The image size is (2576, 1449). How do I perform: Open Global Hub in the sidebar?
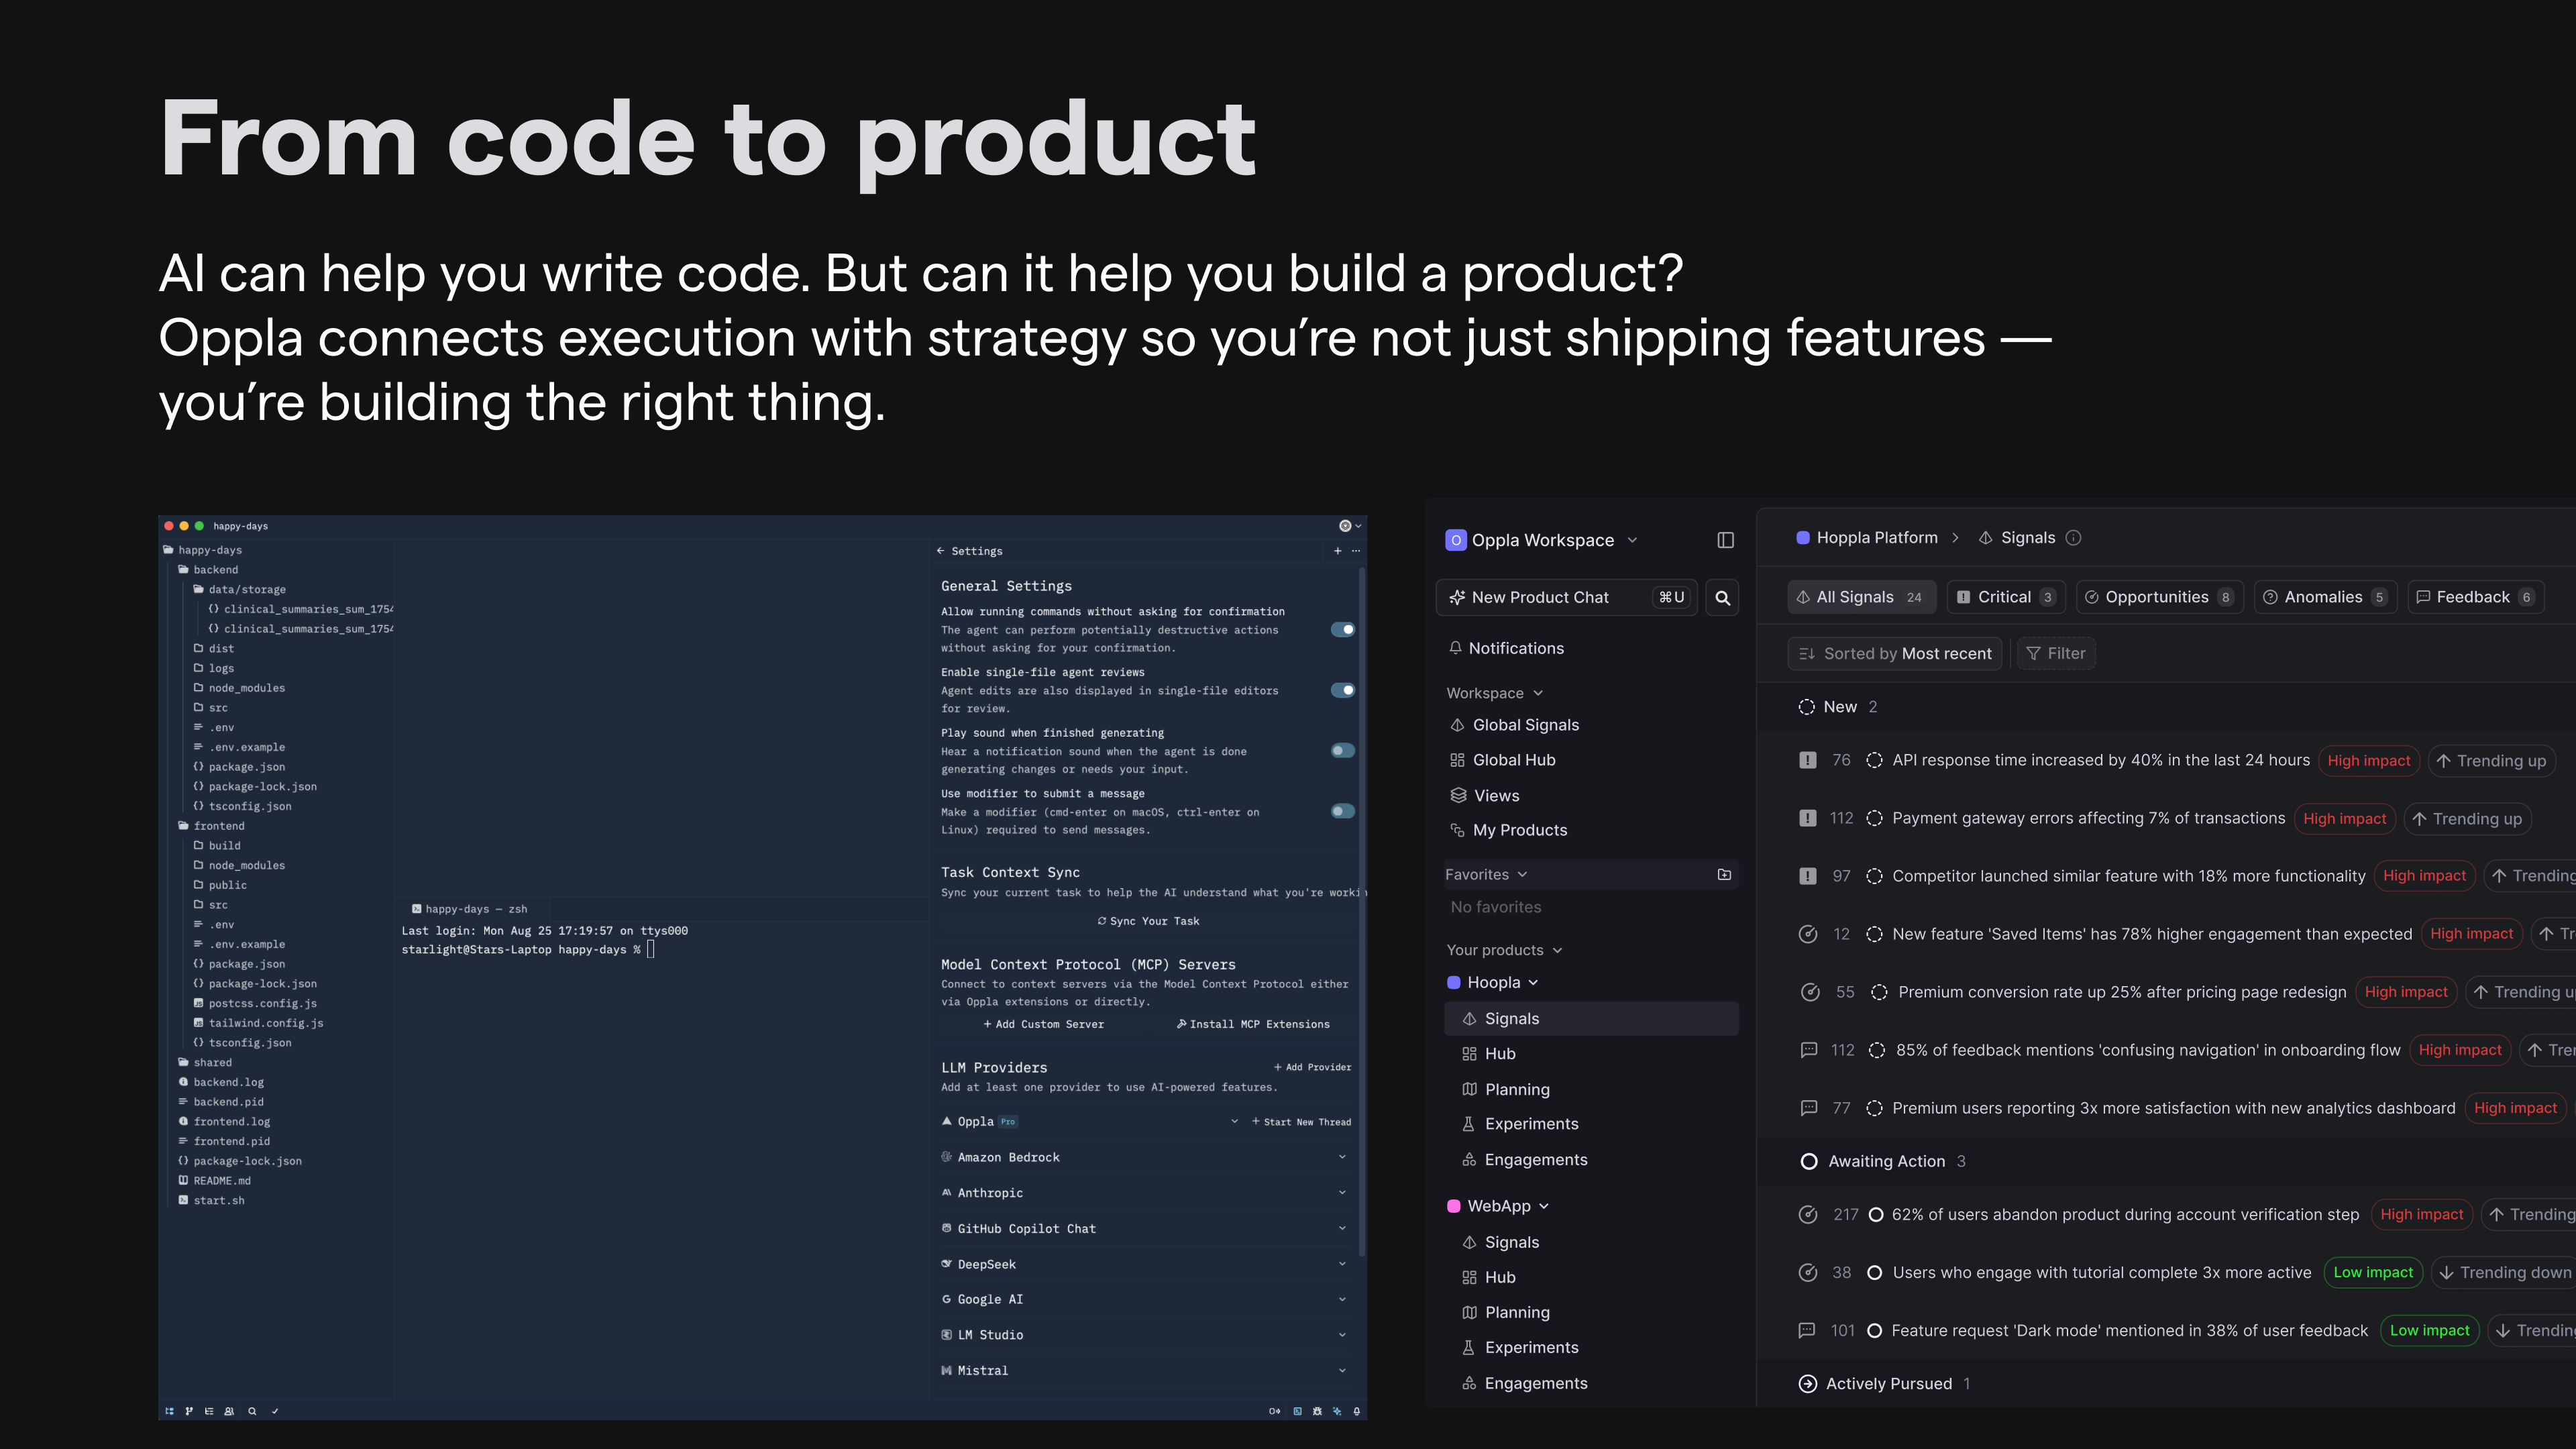1503,760
